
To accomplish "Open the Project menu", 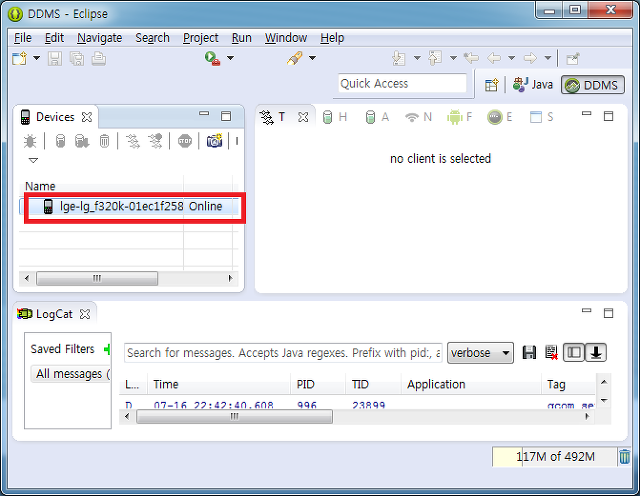I will click(200, 38).
